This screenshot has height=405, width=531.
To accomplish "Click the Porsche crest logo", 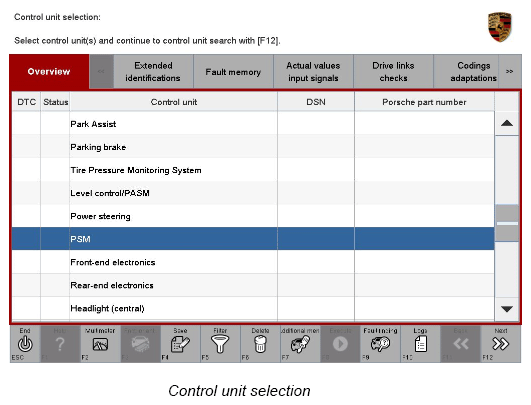I will click(500, 27).
